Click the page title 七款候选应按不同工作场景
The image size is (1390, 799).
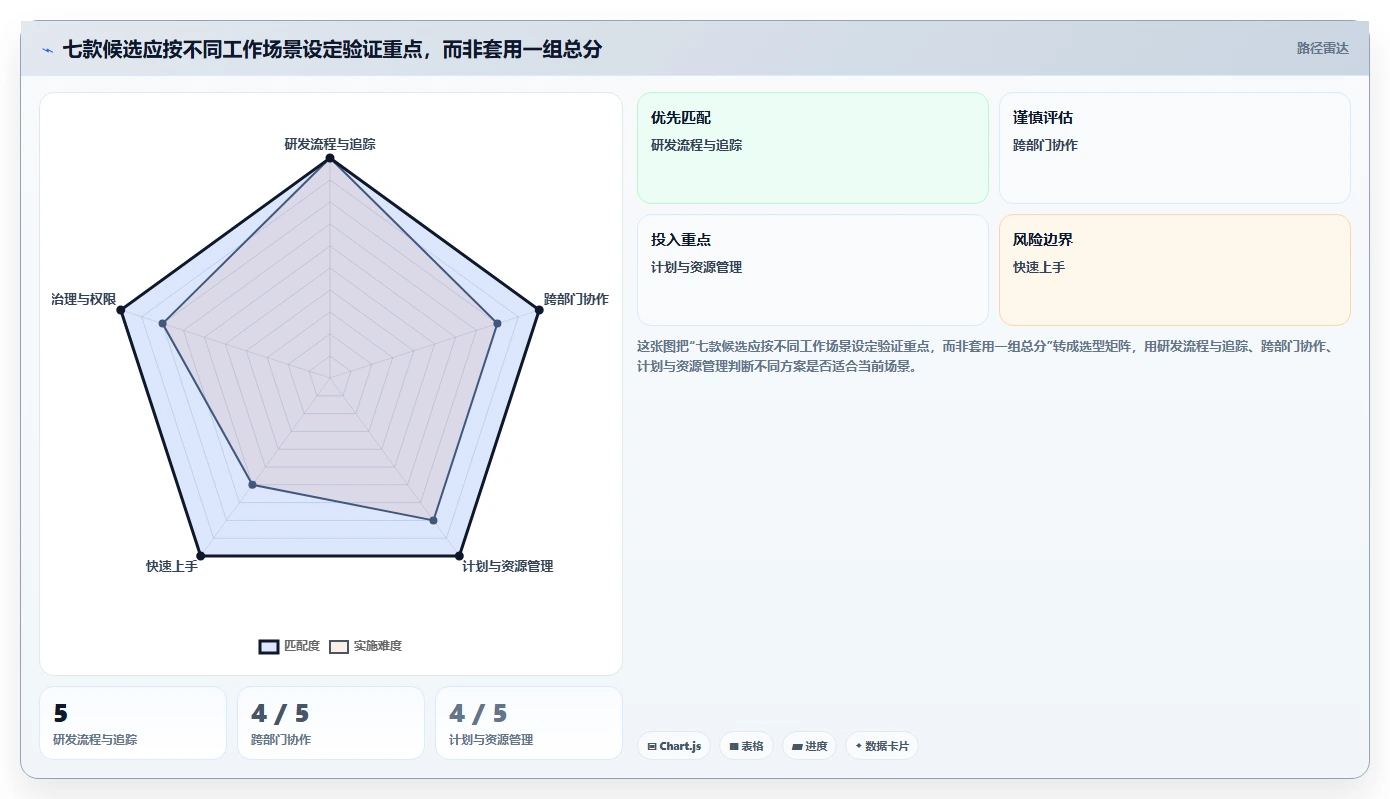coord(333,48)
